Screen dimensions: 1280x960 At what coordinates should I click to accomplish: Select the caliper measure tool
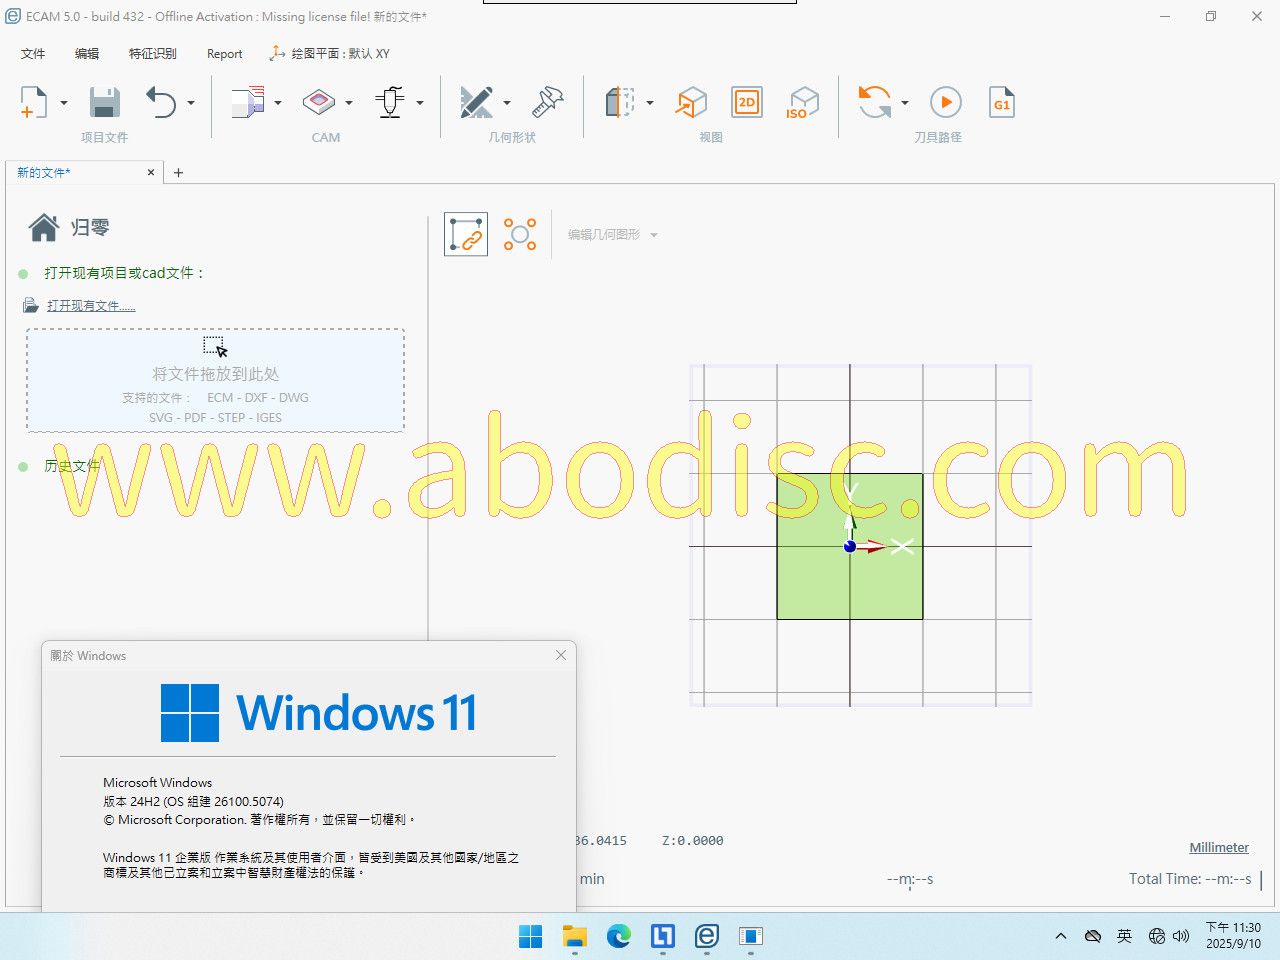(x=548, y=102)
